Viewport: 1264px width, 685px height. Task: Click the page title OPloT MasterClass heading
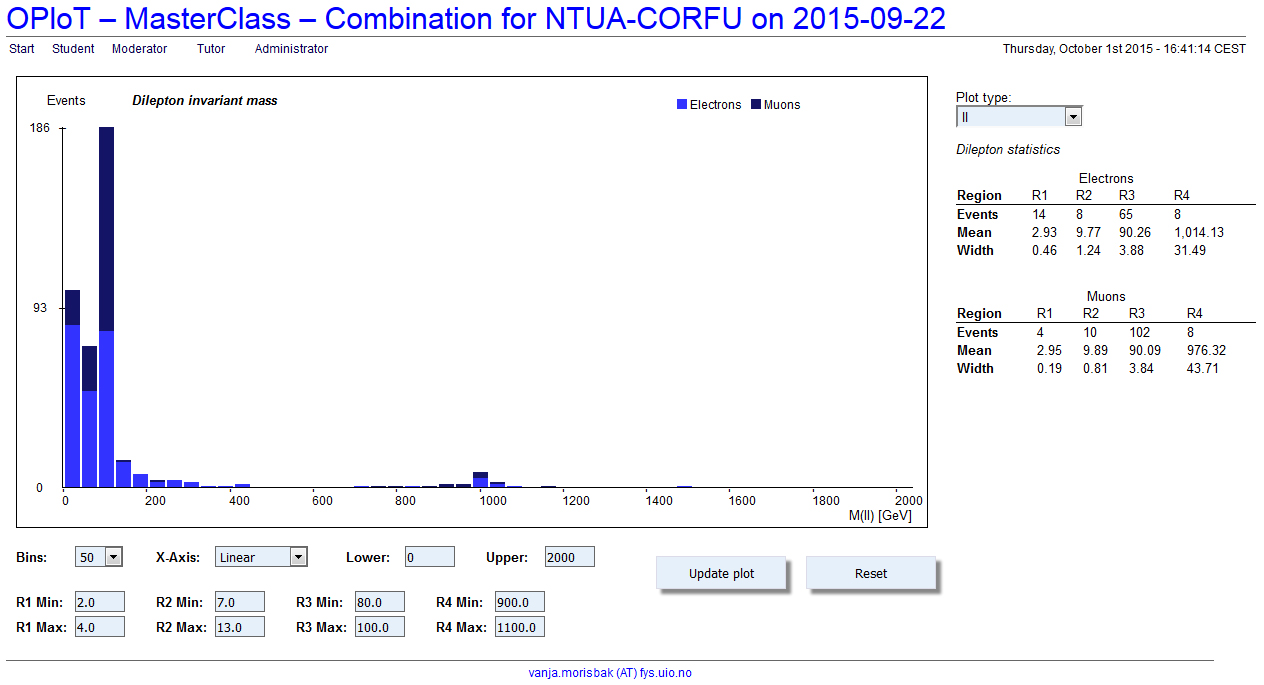coord(477,18)
